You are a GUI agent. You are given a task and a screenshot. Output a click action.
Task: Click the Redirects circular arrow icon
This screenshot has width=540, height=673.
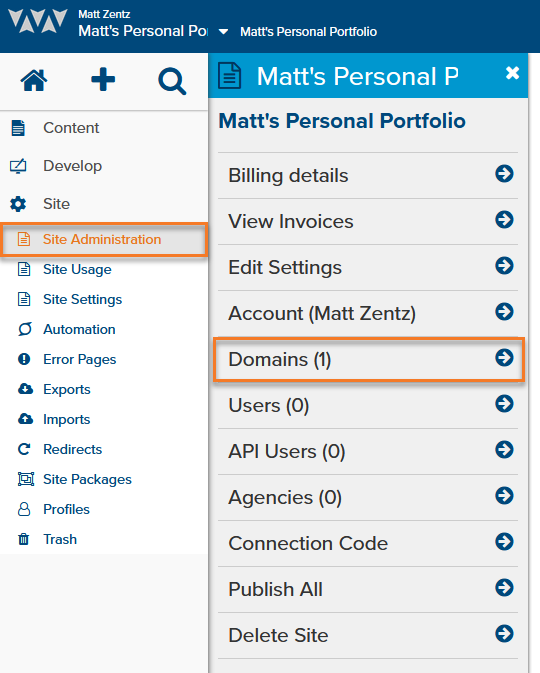[x=24, y=449]
